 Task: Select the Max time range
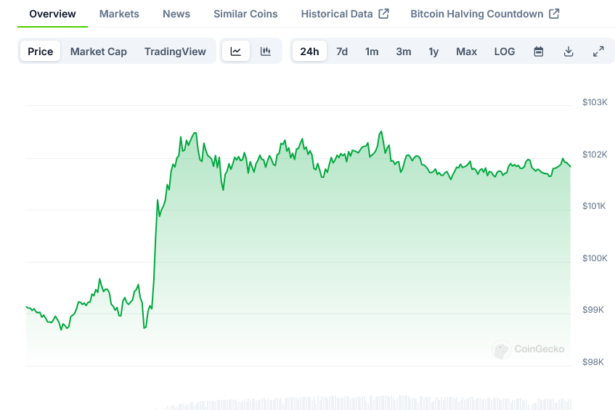tap(466, 52)
